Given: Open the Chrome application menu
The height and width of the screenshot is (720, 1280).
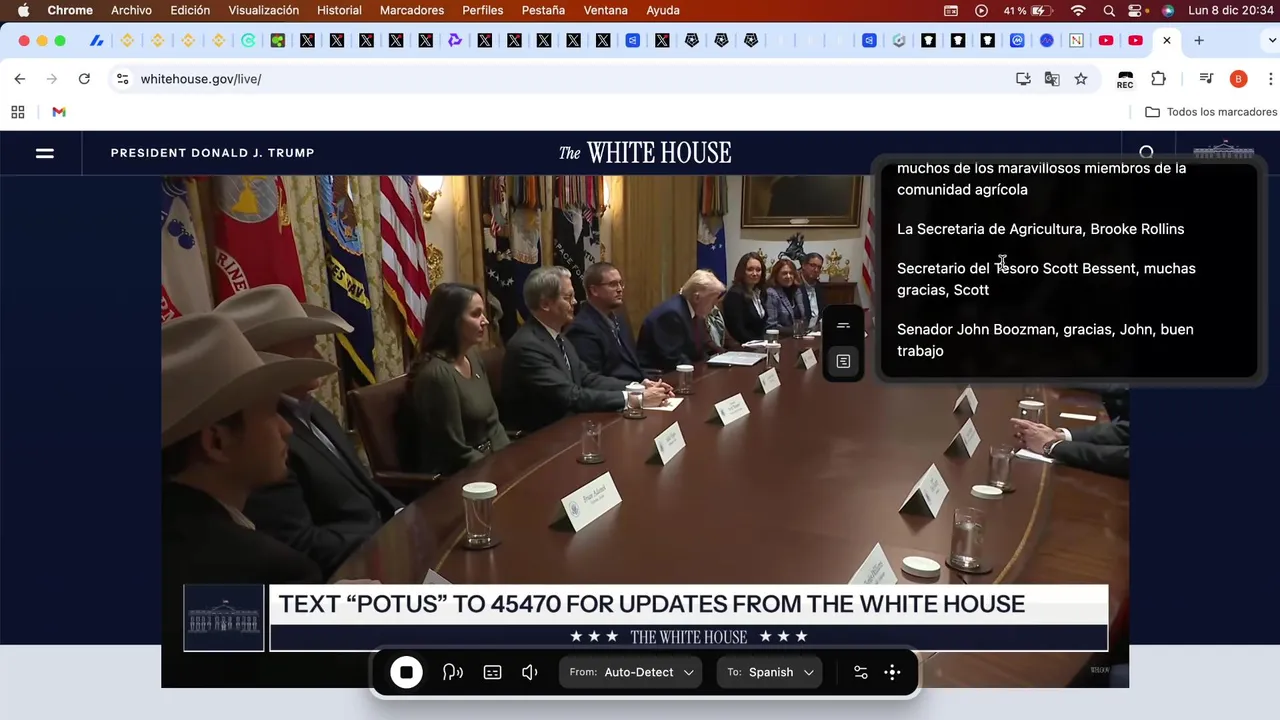Looking at the screenshot, I should point(70,10).
